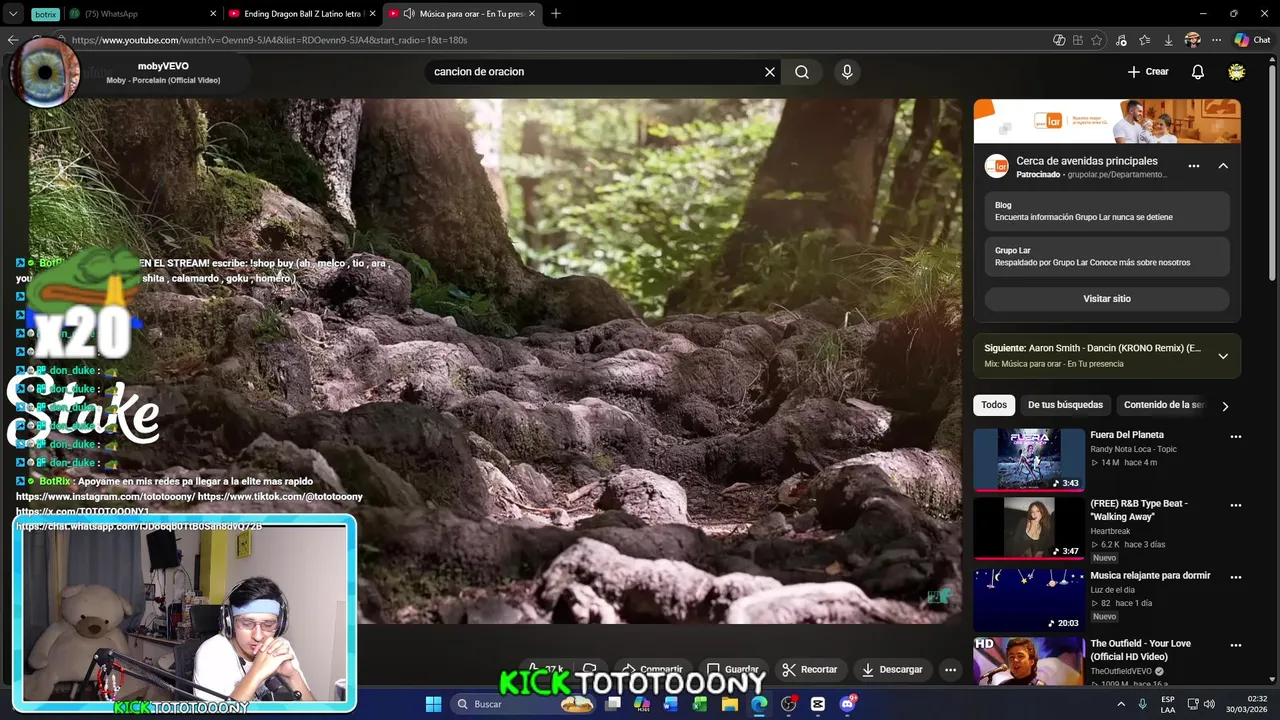1280x720 pixels.
Task: Open YouTube account avatar menu
Action: click(x=1237, y=72)
